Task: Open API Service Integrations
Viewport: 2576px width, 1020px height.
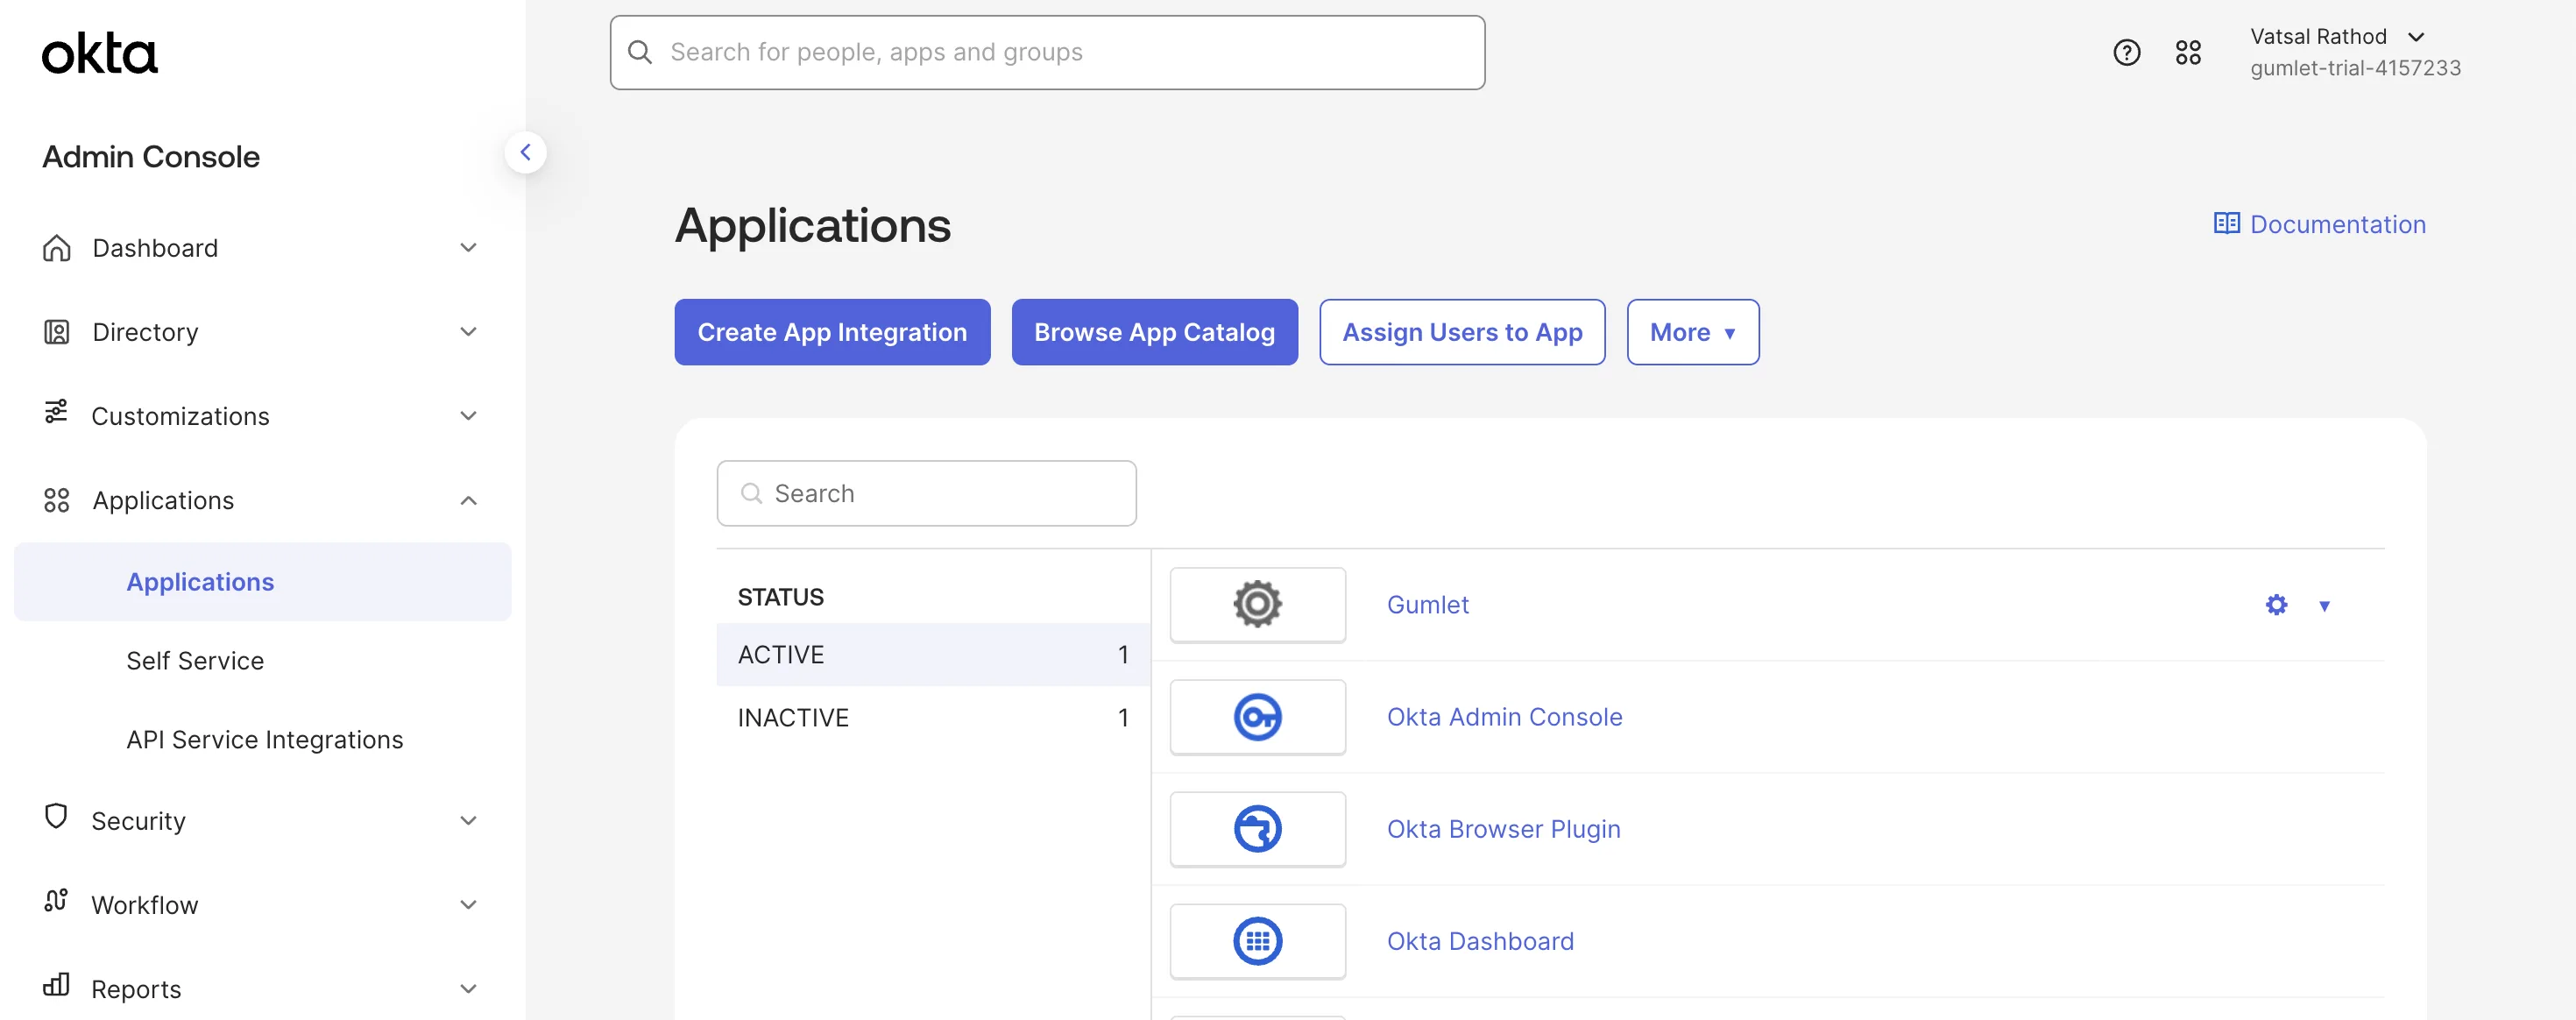Action: [x=264, y=739]
